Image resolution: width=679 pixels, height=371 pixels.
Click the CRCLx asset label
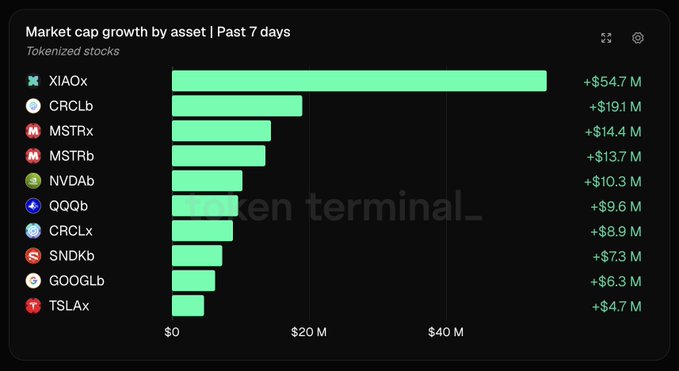pyautogui.click(x=71, y=231)
